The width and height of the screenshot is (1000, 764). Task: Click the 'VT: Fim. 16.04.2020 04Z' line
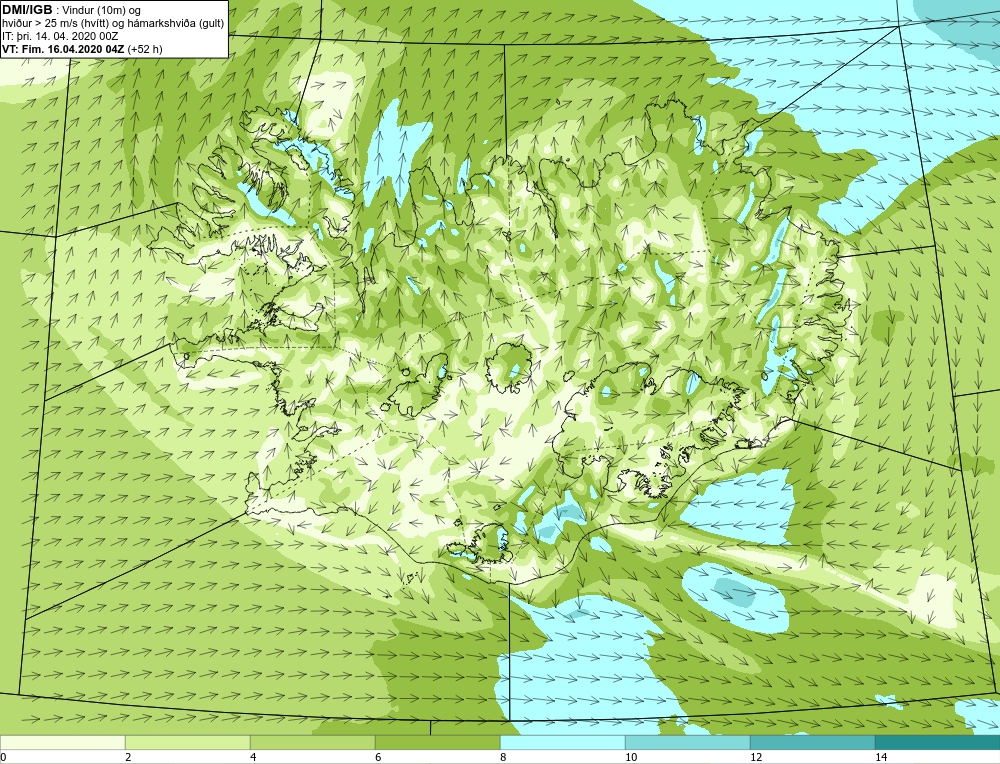pos(82,49)
